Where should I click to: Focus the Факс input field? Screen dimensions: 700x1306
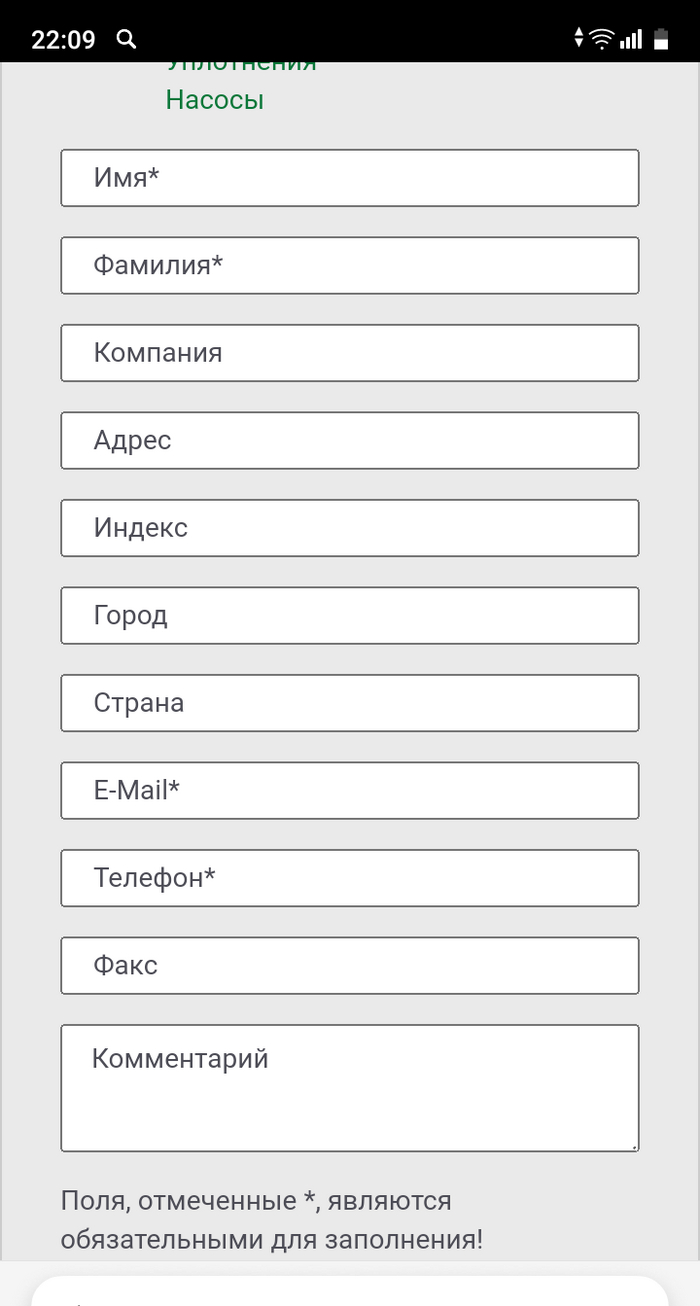[350, 965]
